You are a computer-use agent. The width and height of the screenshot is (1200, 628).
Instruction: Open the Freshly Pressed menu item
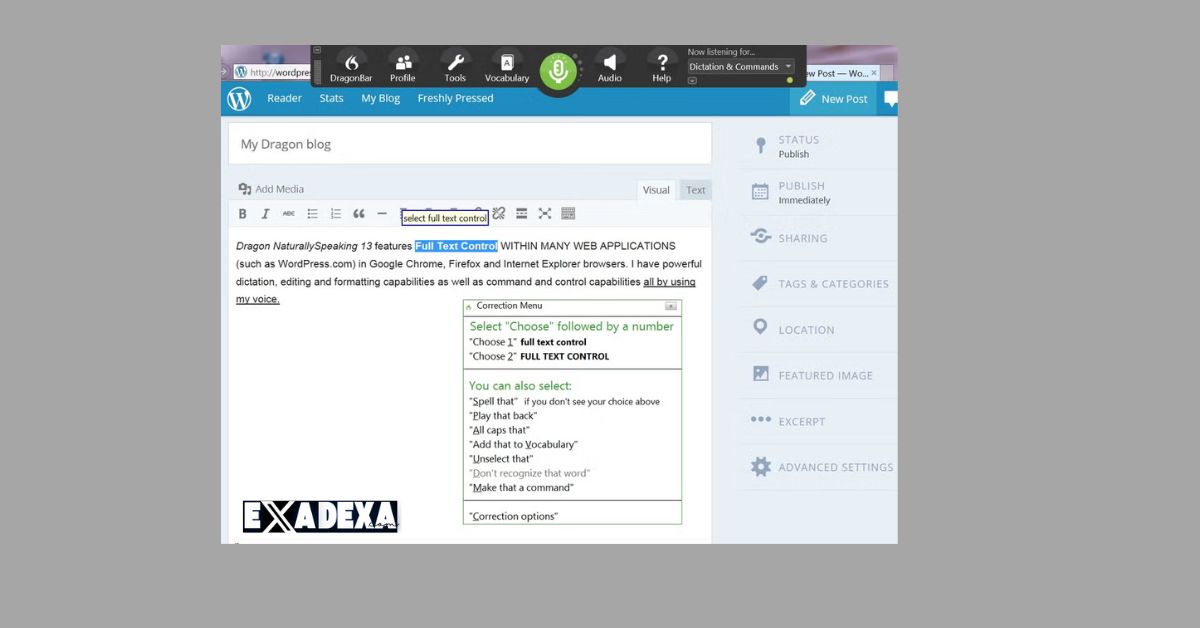tap(455, 98)
